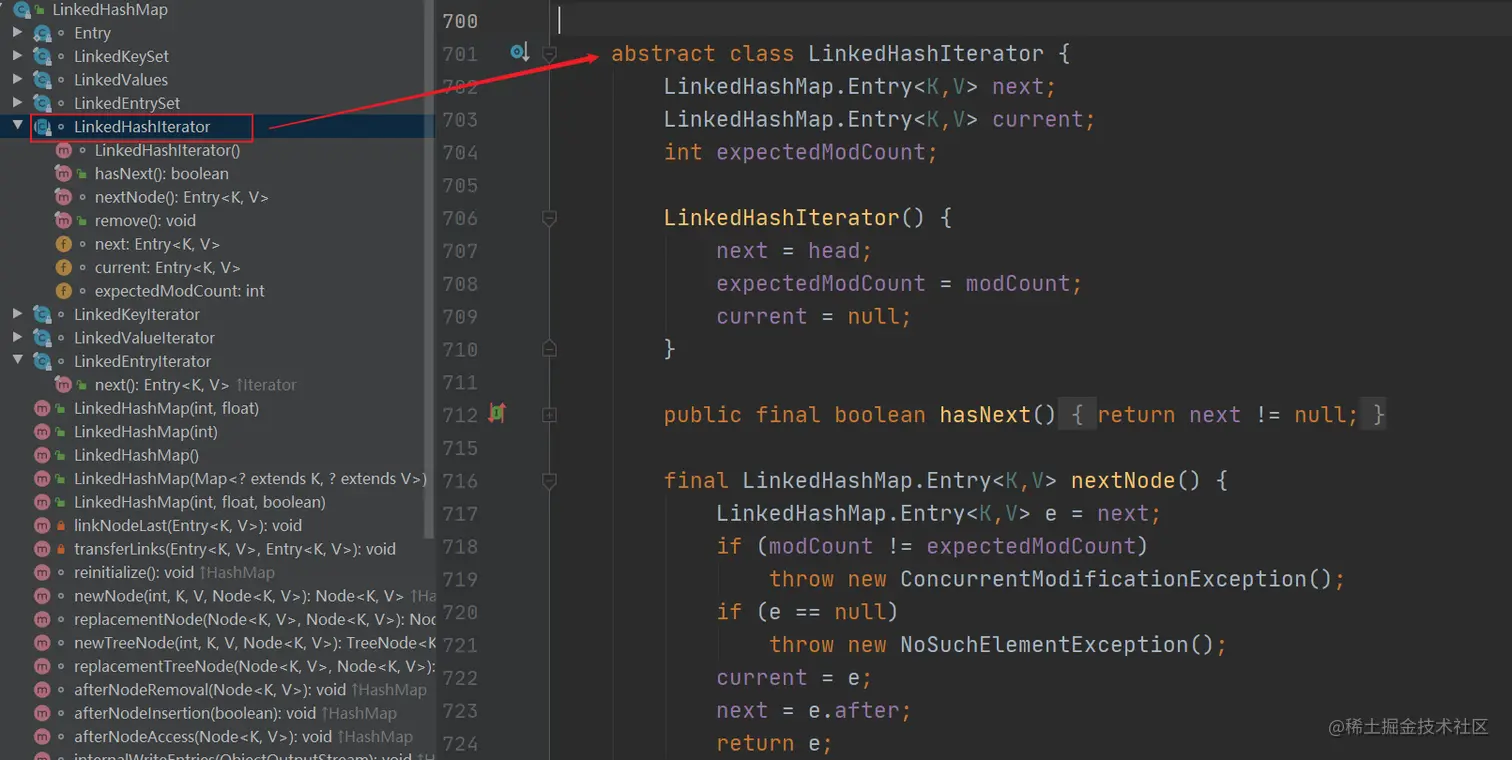Image resolution: width=1512 pixels, height=760 pixels.
Task: Select LinkedHashMap(Map<? extends K...>) constructor
Action: click(x=250, y=479)
